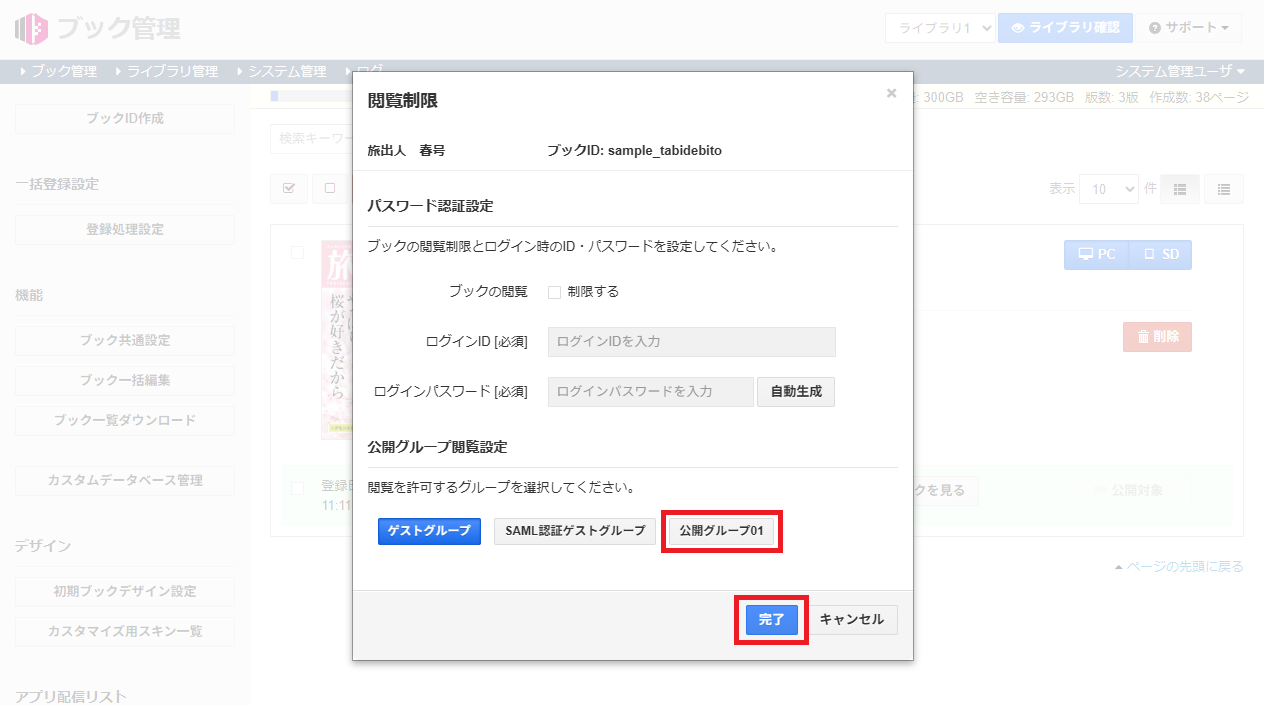The height and width of the screenshot is (705, 1264).
Task: Click the PC monitor view button
Action: tap(1096, 255)
